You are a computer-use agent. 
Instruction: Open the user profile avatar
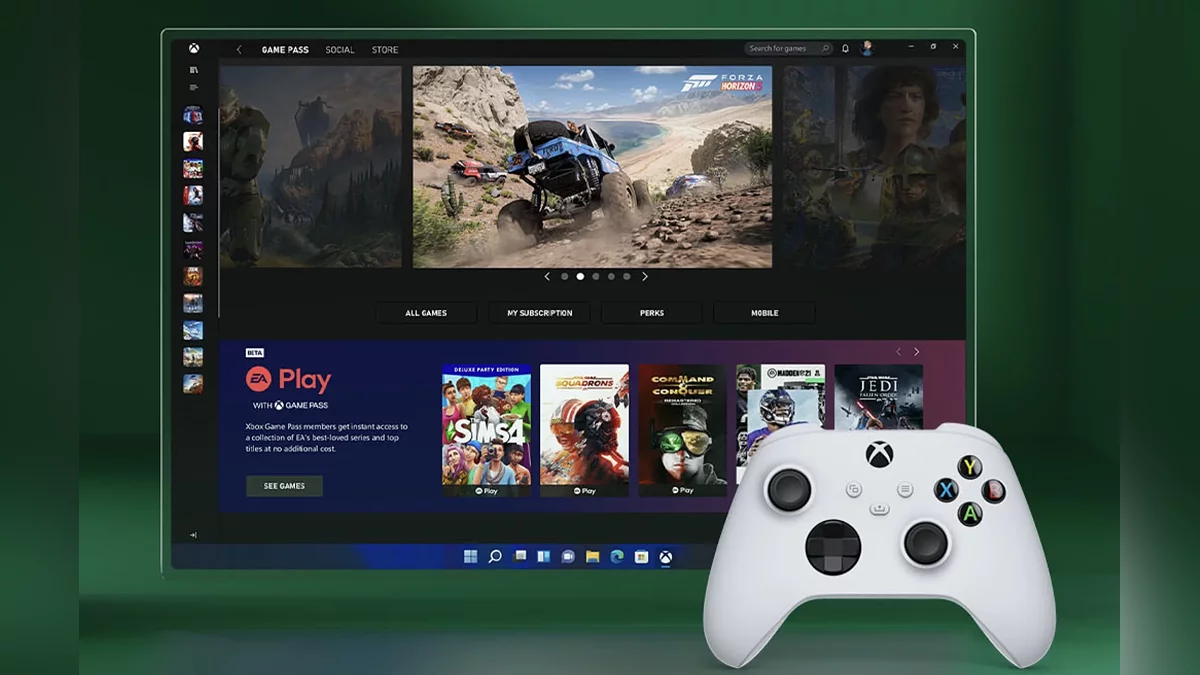coord(867,48)
